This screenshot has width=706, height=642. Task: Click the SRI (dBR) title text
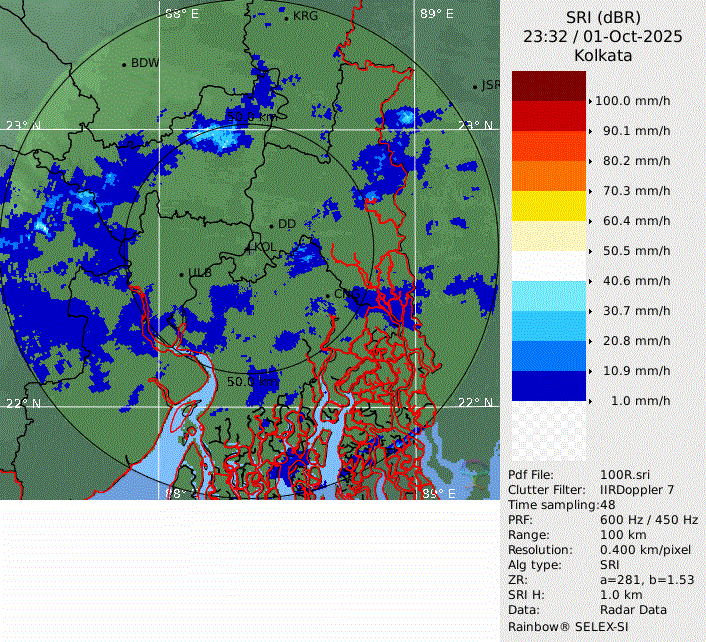click(603, 17)
